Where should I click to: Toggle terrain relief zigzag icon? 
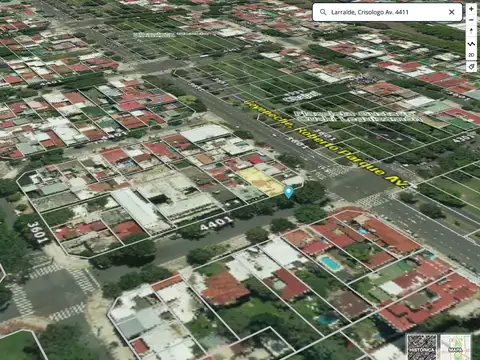(x=471, y=43)
